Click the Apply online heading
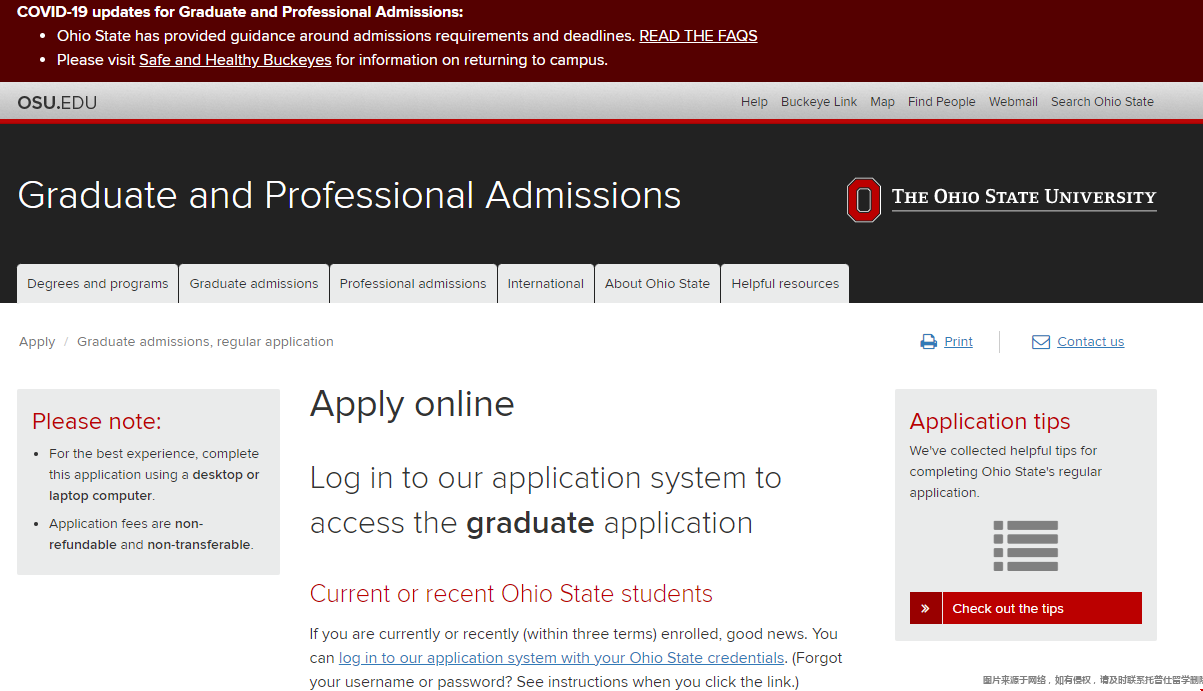The image size is (1203, 691). pos(412,404)
